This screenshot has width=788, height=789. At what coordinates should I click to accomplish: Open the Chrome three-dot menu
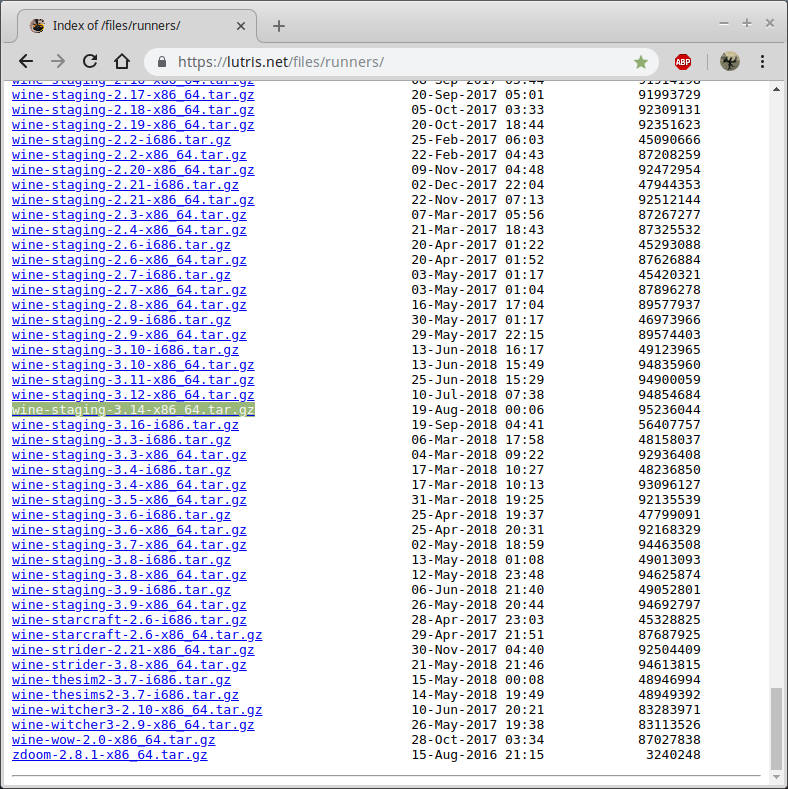coord(762,62)
